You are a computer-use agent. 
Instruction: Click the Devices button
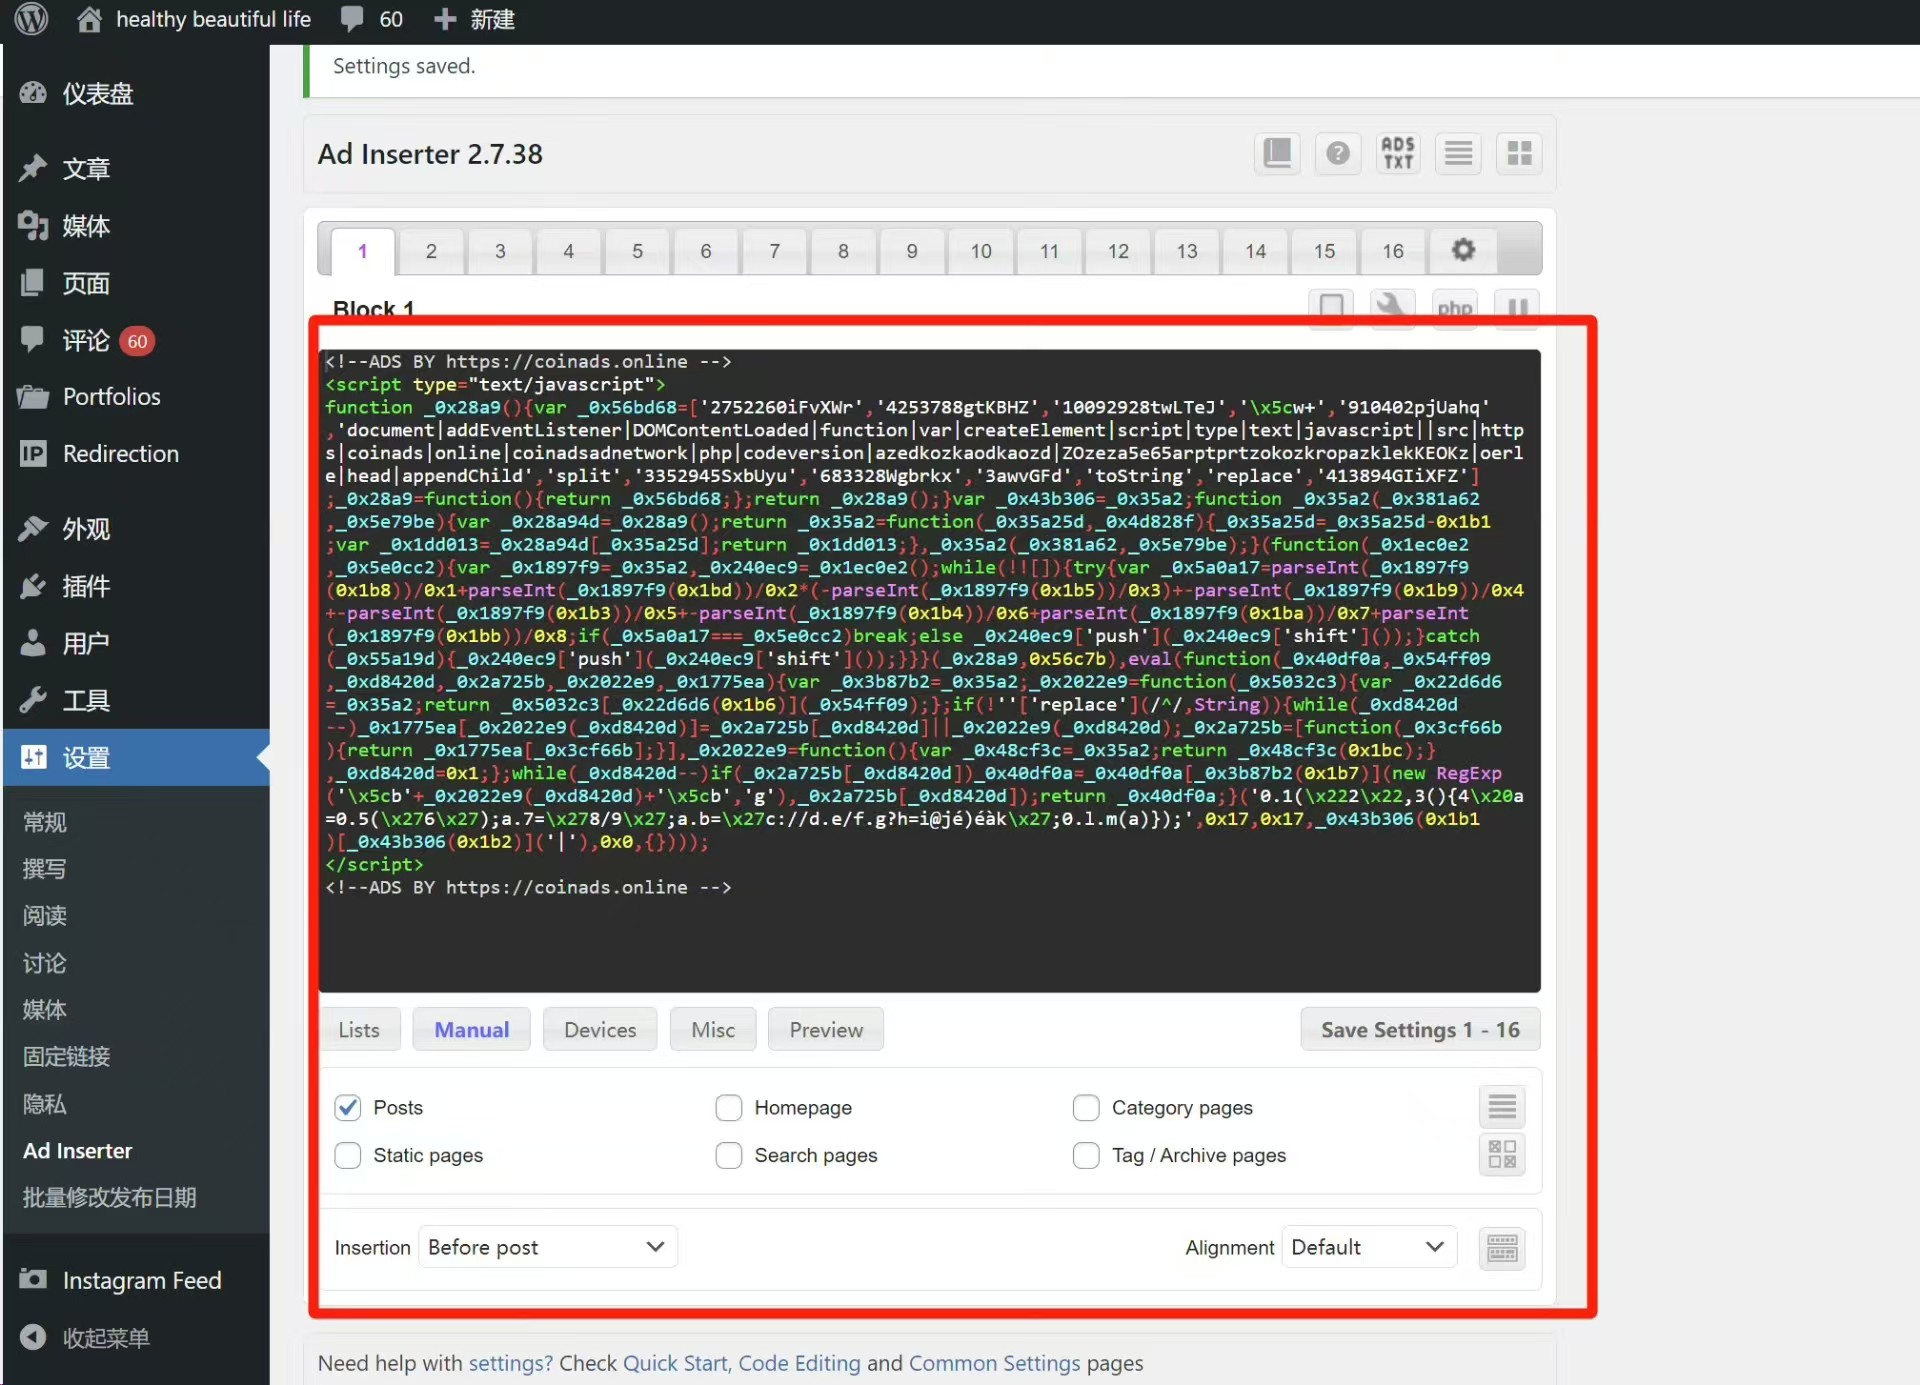coord(600,1030)
